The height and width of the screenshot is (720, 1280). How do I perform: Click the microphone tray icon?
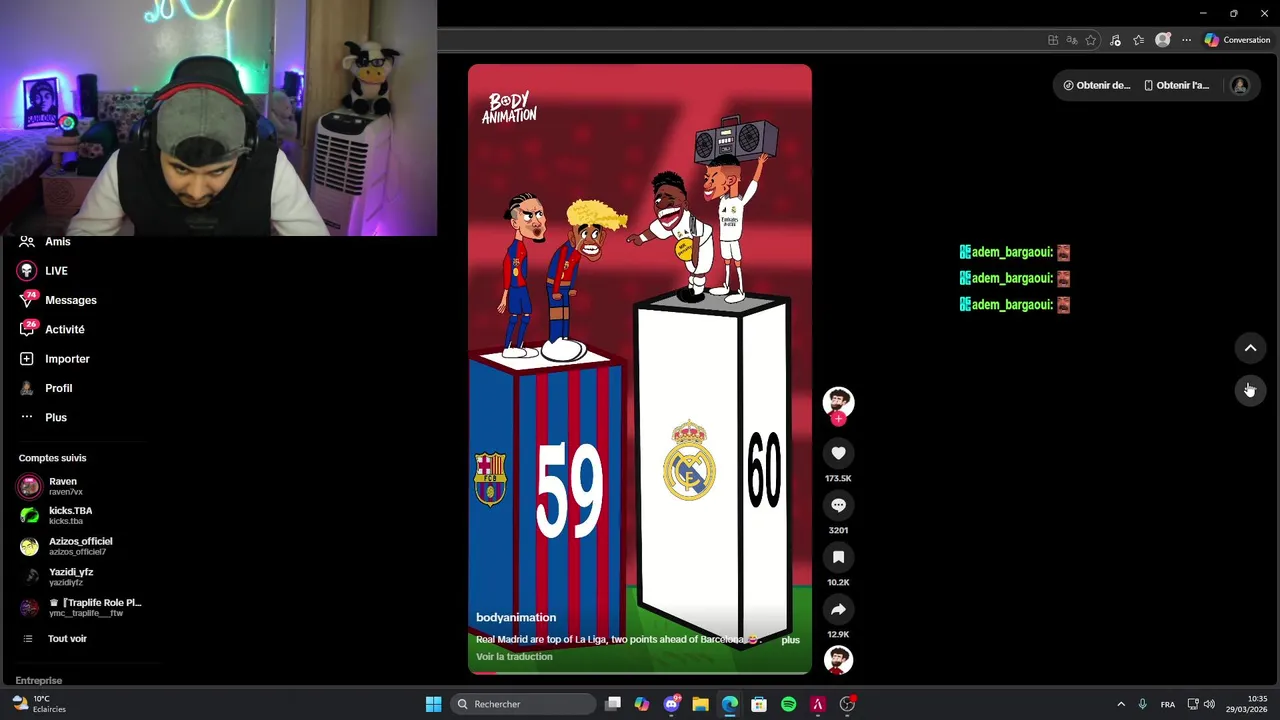point(1142,704)
